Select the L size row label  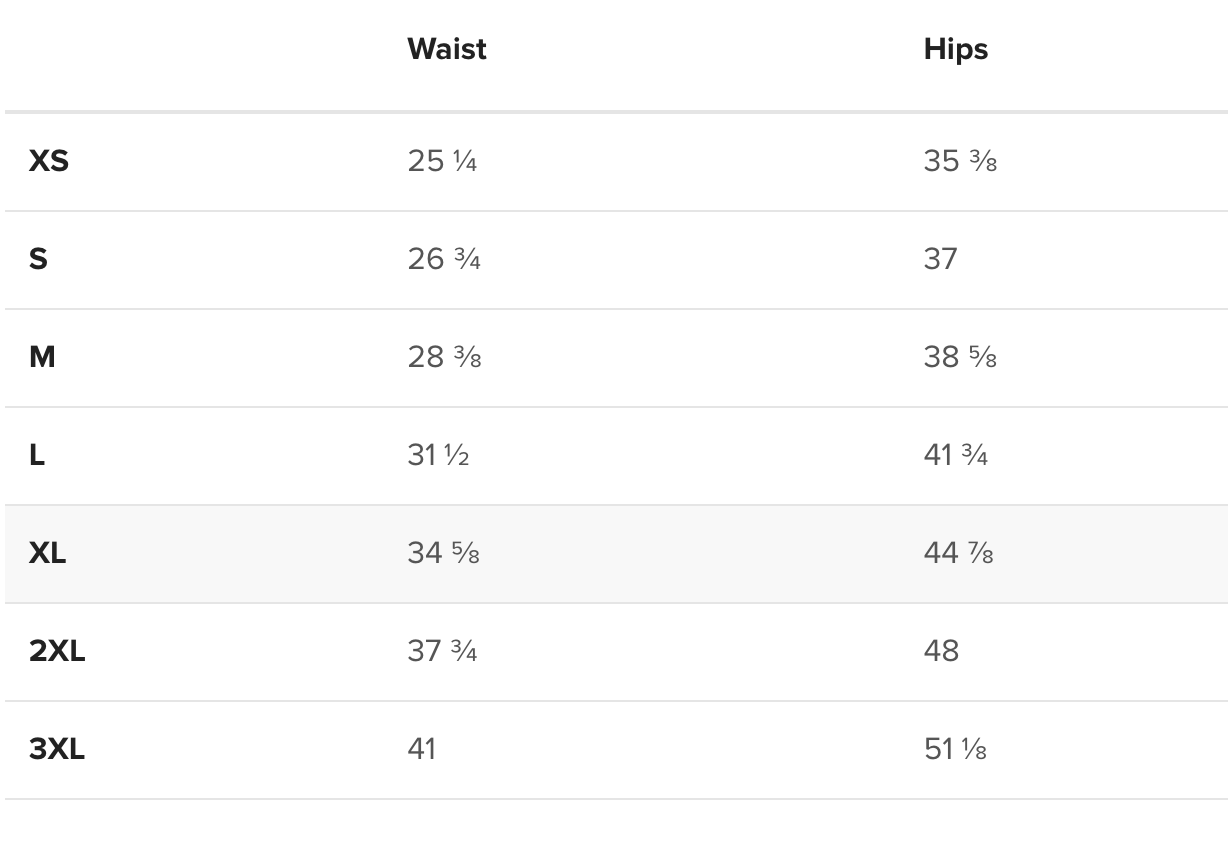pos(37,455)
